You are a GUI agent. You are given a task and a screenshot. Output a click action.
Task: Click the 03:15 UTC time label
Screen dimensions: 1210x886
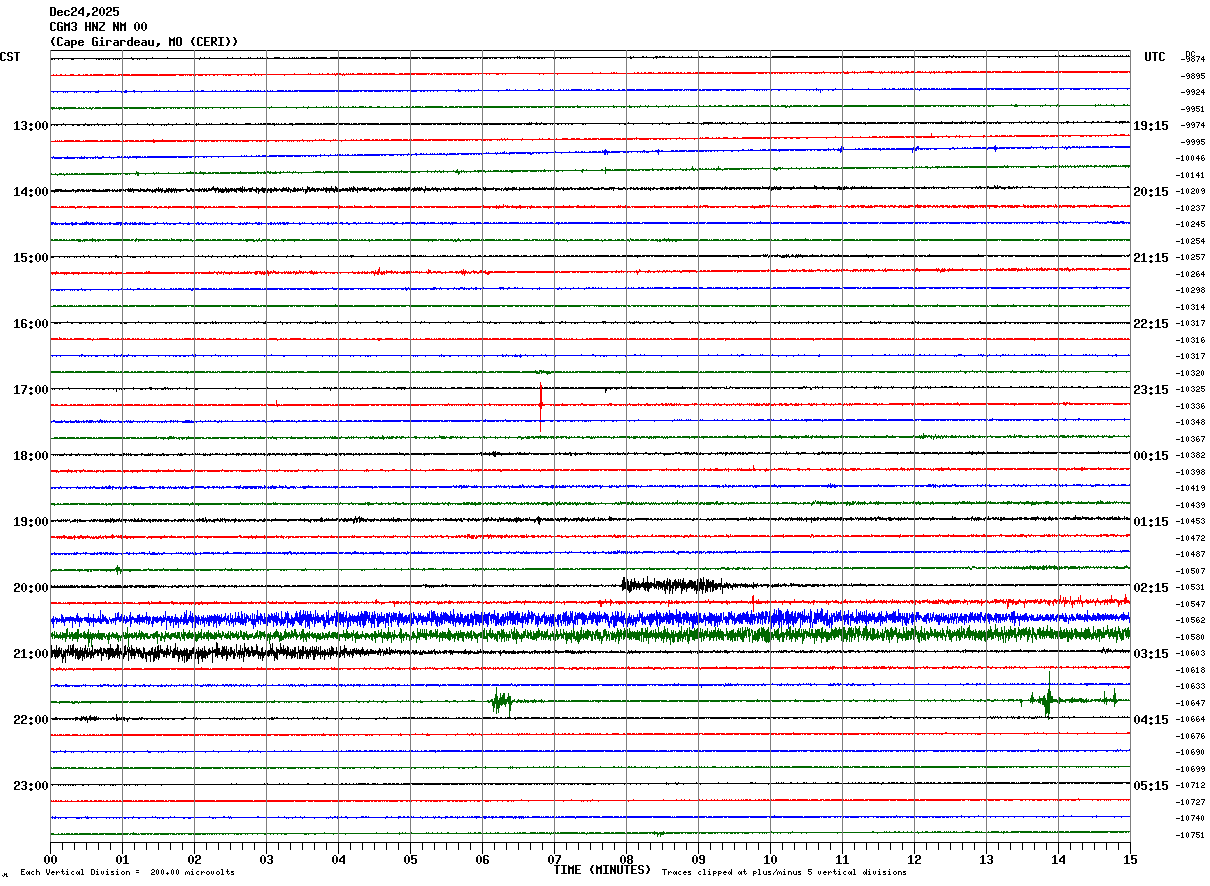[x=1151, y=654]
